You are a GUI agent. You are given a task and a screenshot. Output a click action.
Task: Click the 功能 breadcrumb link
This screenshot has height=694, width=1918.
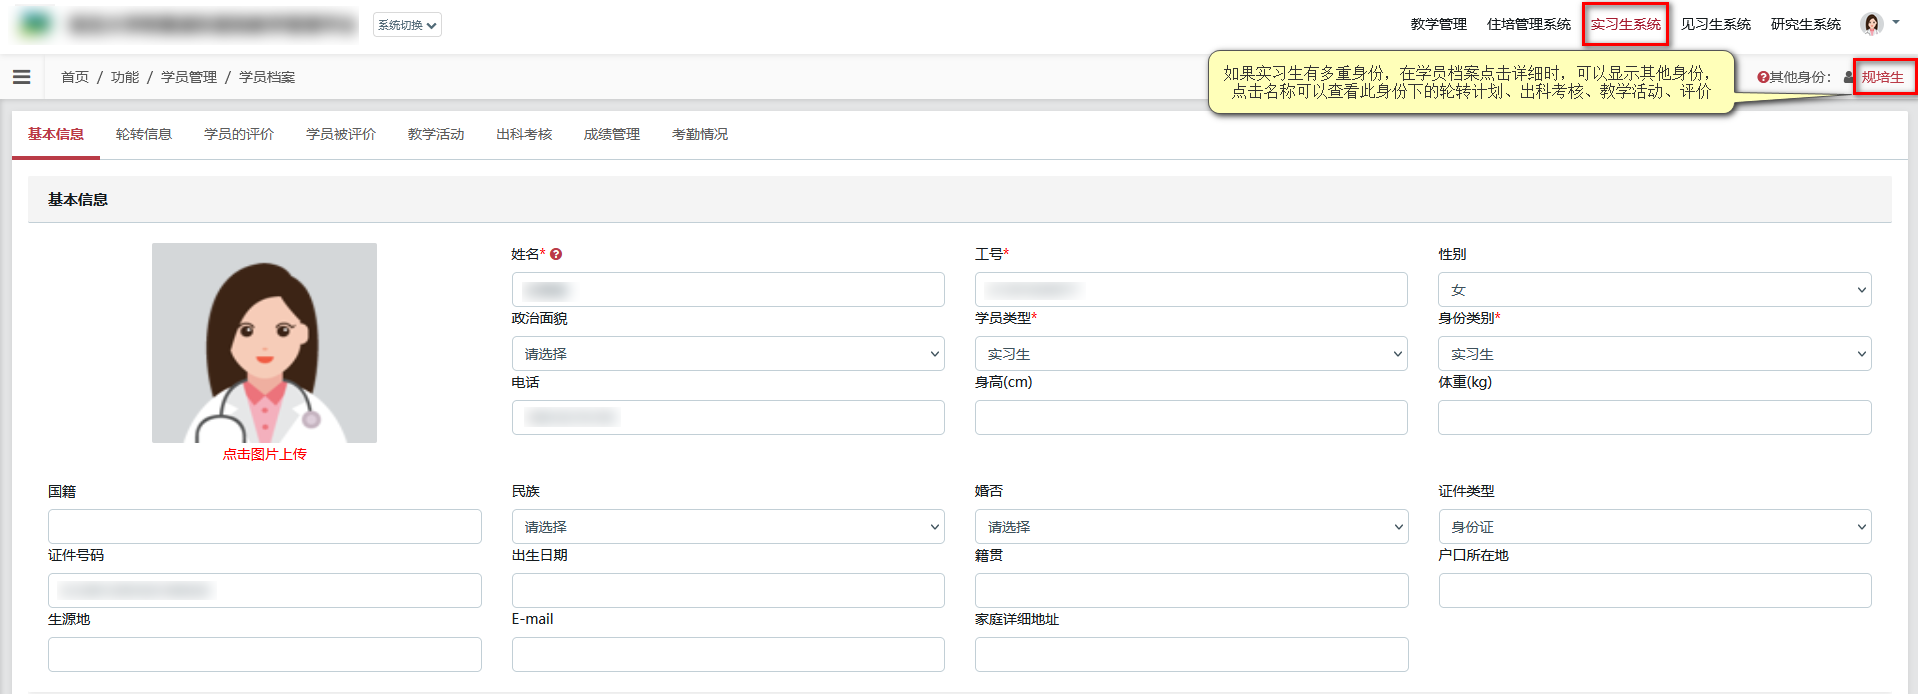[125, 77]
